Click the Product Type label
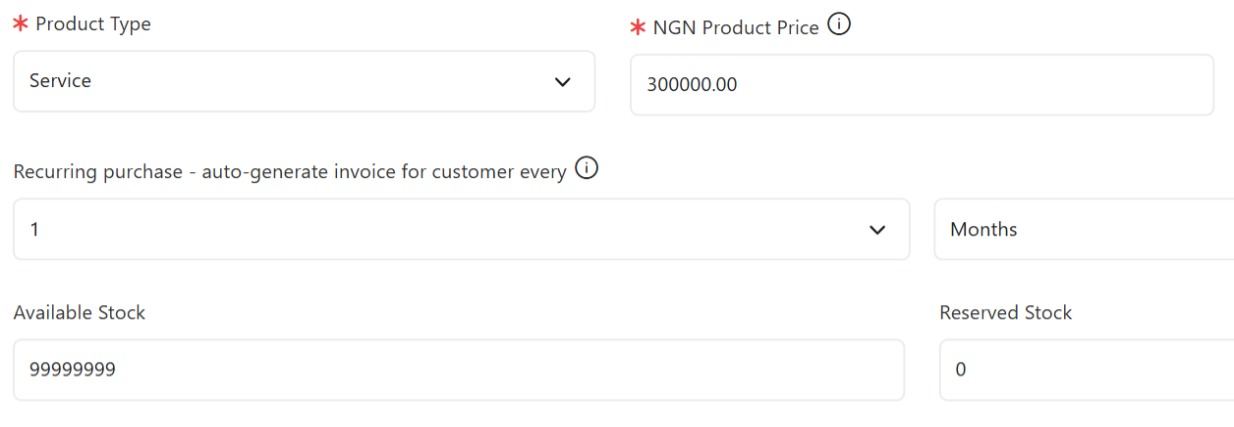 point(93,25)
